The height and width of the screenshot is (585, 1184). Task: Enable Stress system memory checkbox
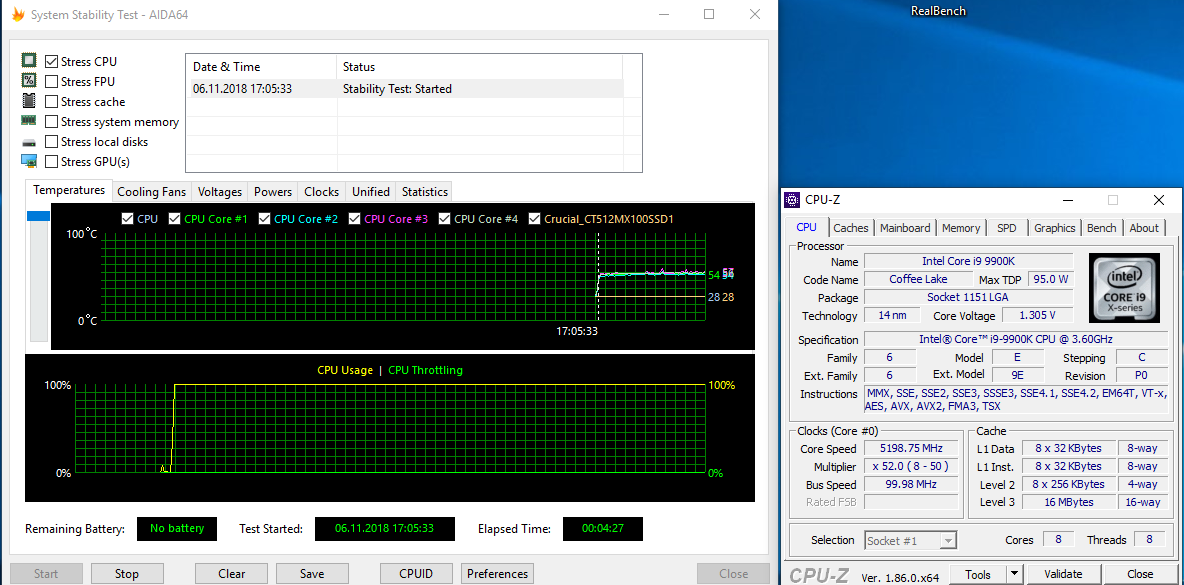[51, 122]
